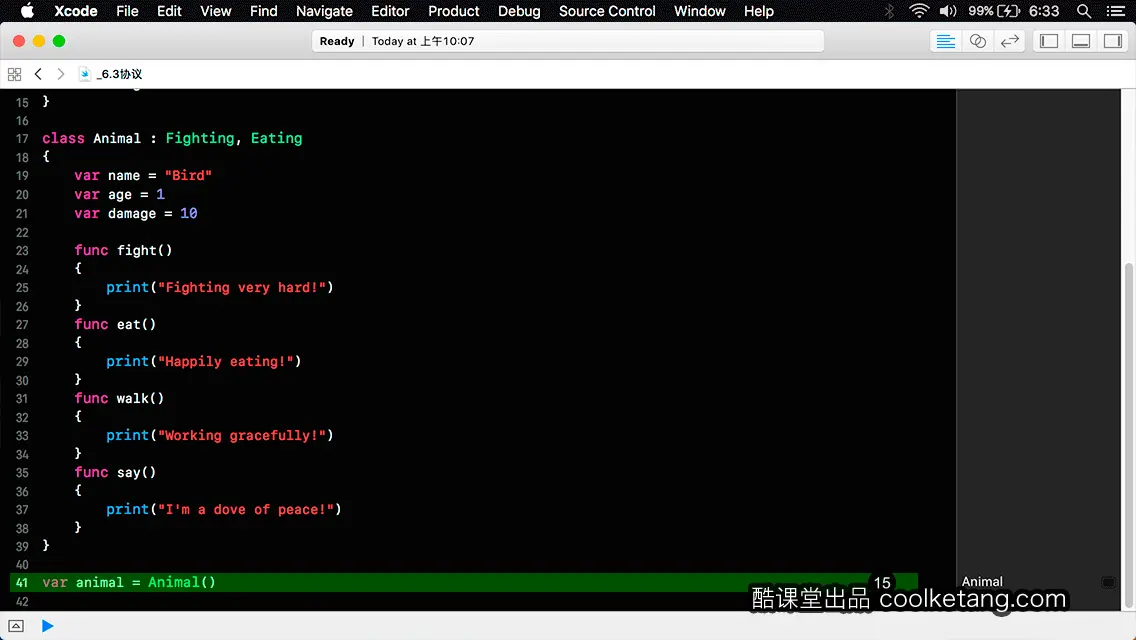Click the Bluetooth status icon
The image size is (1136, 640).
pos(890,11)
